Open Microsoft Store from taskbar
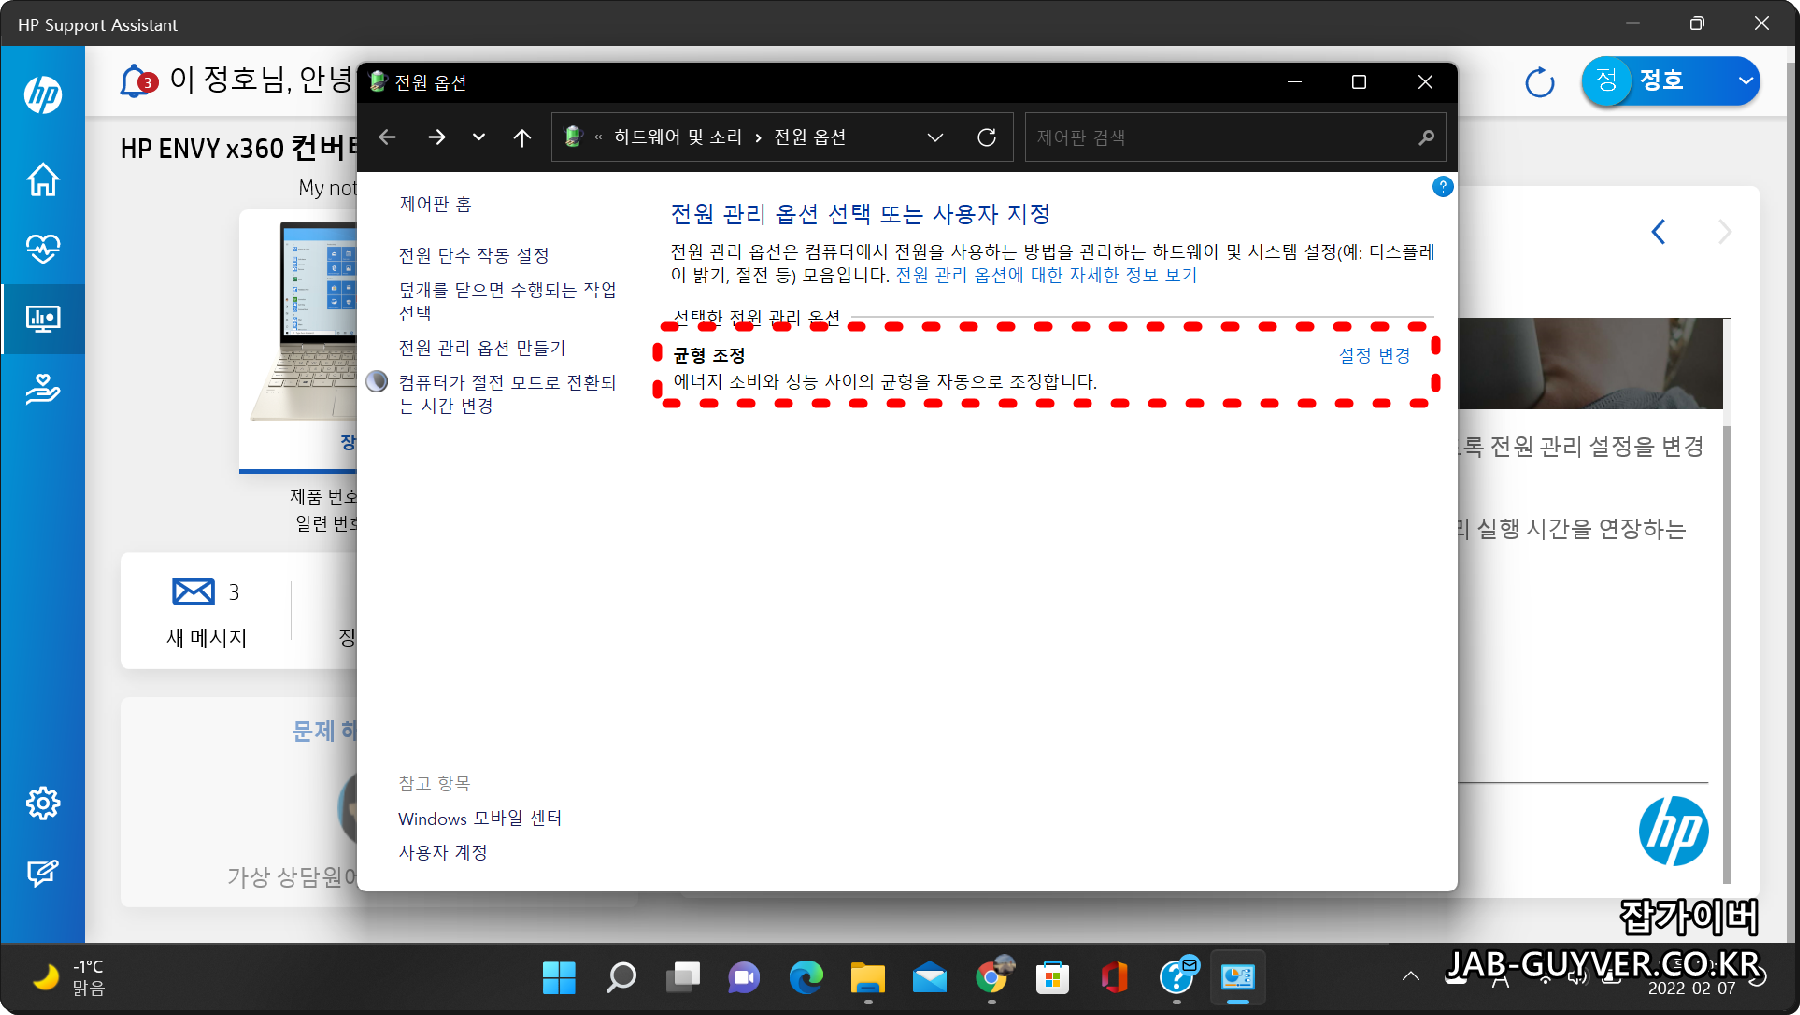This screenshot has width=1800, height=1015. 1053,977
